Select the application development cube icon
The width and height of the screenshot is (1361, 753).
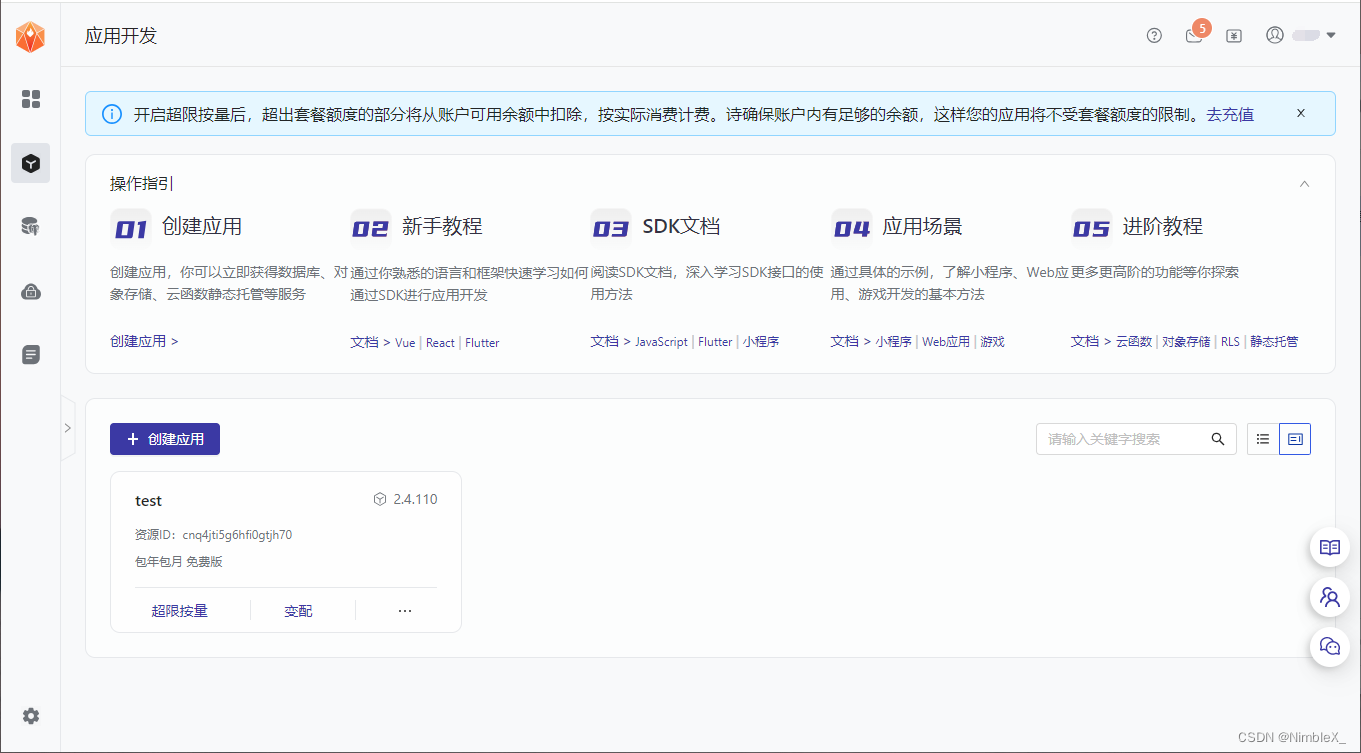[x=31, y=163]
